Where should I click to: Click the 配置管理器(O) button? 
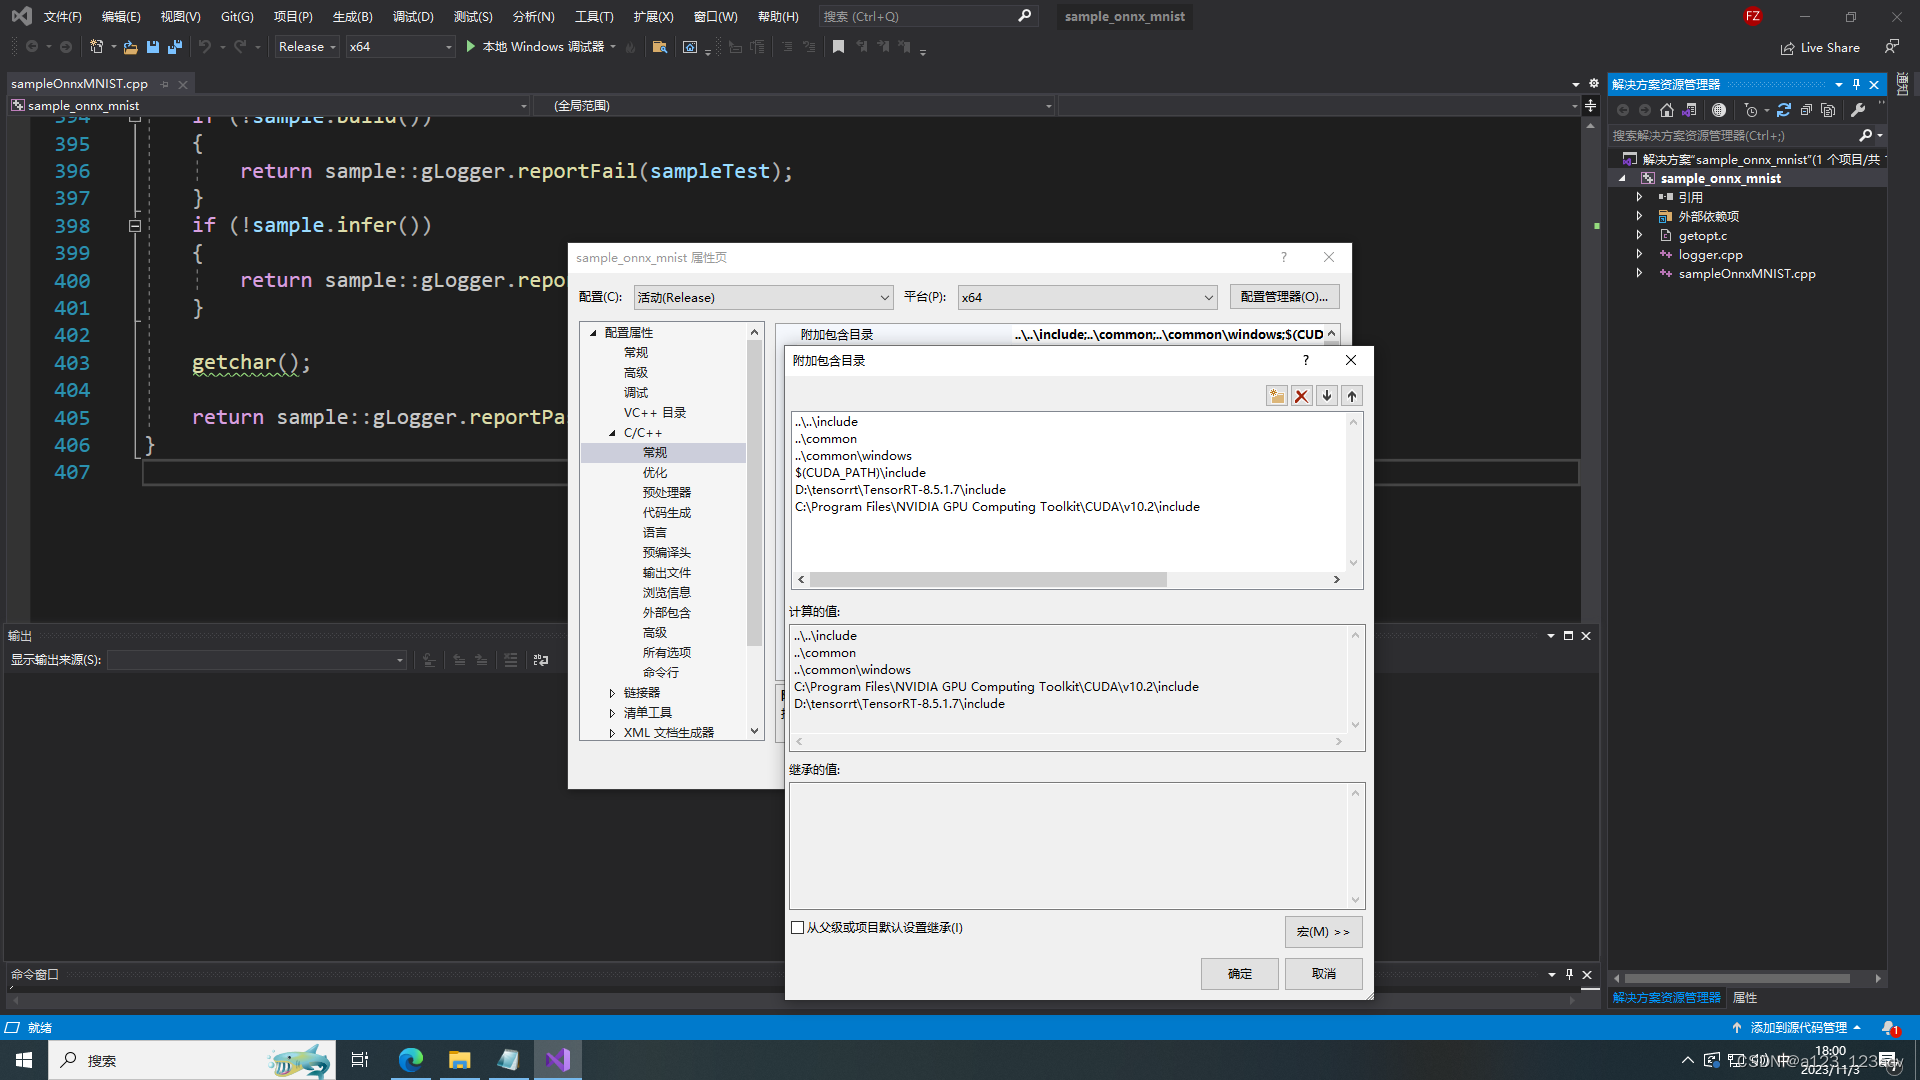(1285, 297)
